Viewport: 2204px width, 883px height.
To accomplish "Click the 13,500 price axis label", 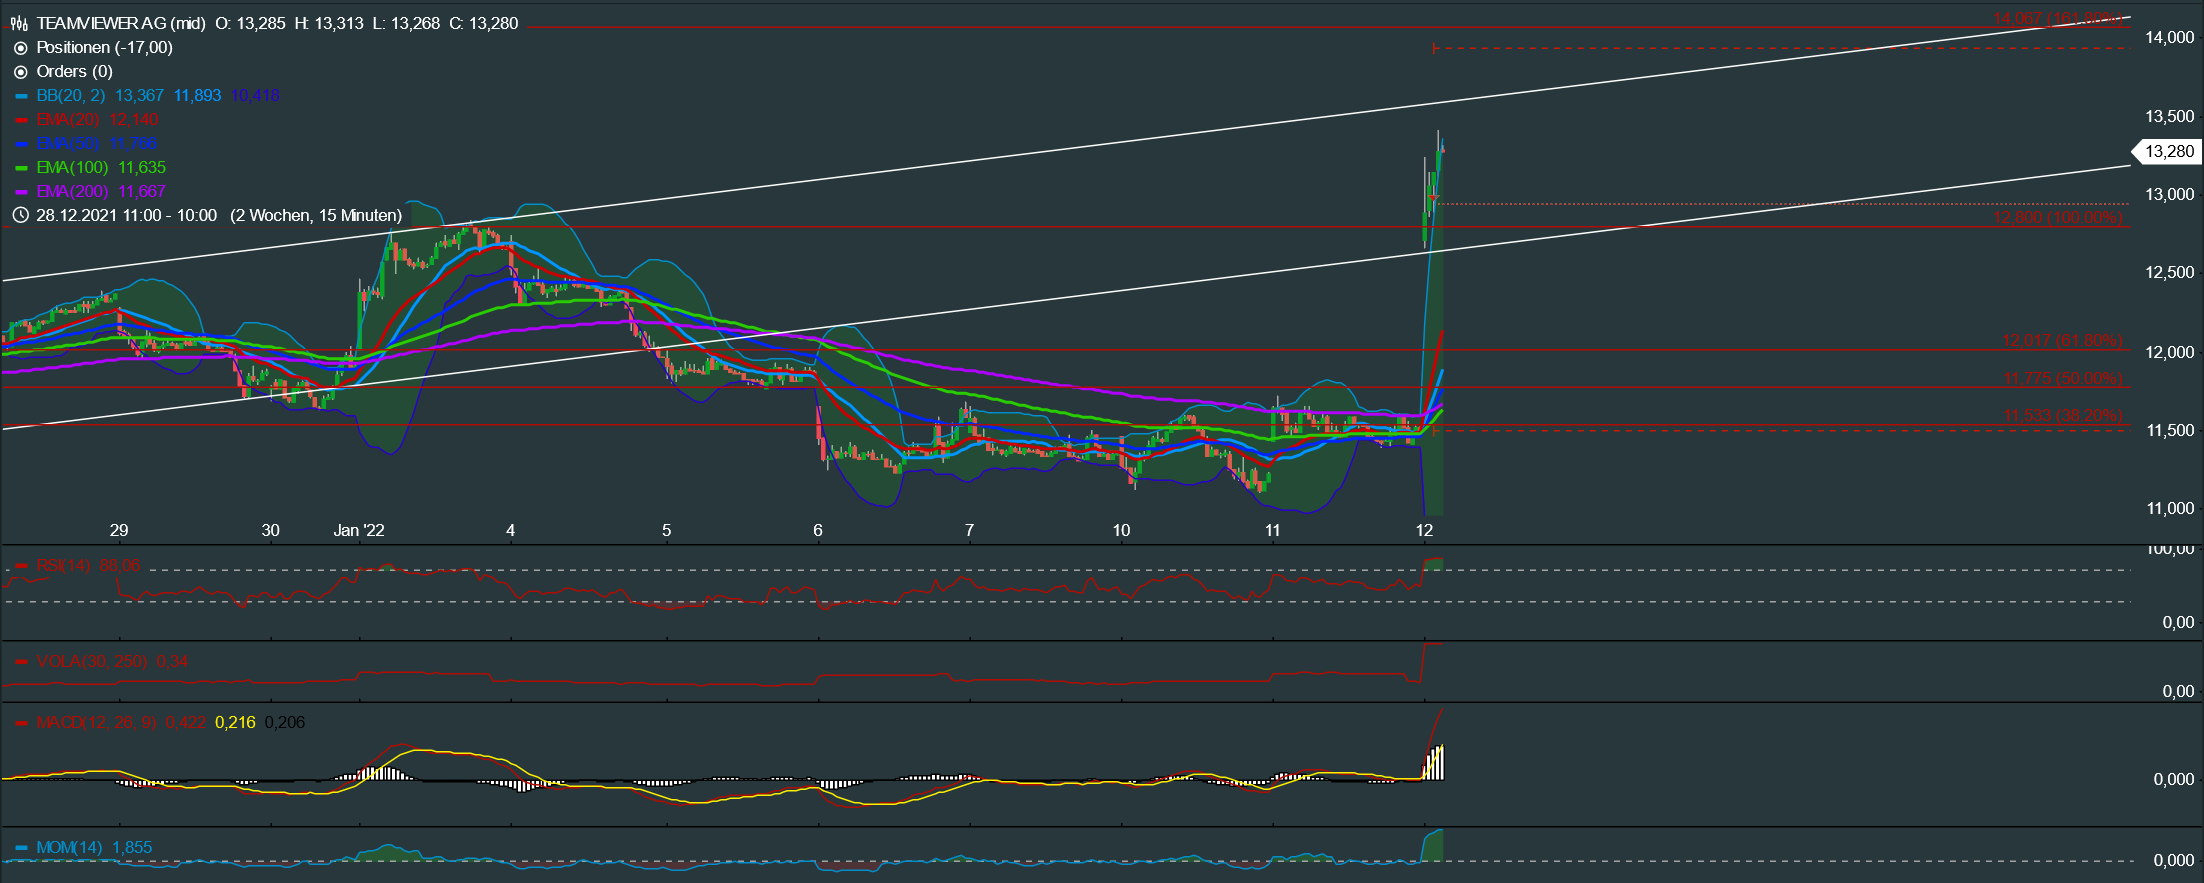I will 2169,117.
